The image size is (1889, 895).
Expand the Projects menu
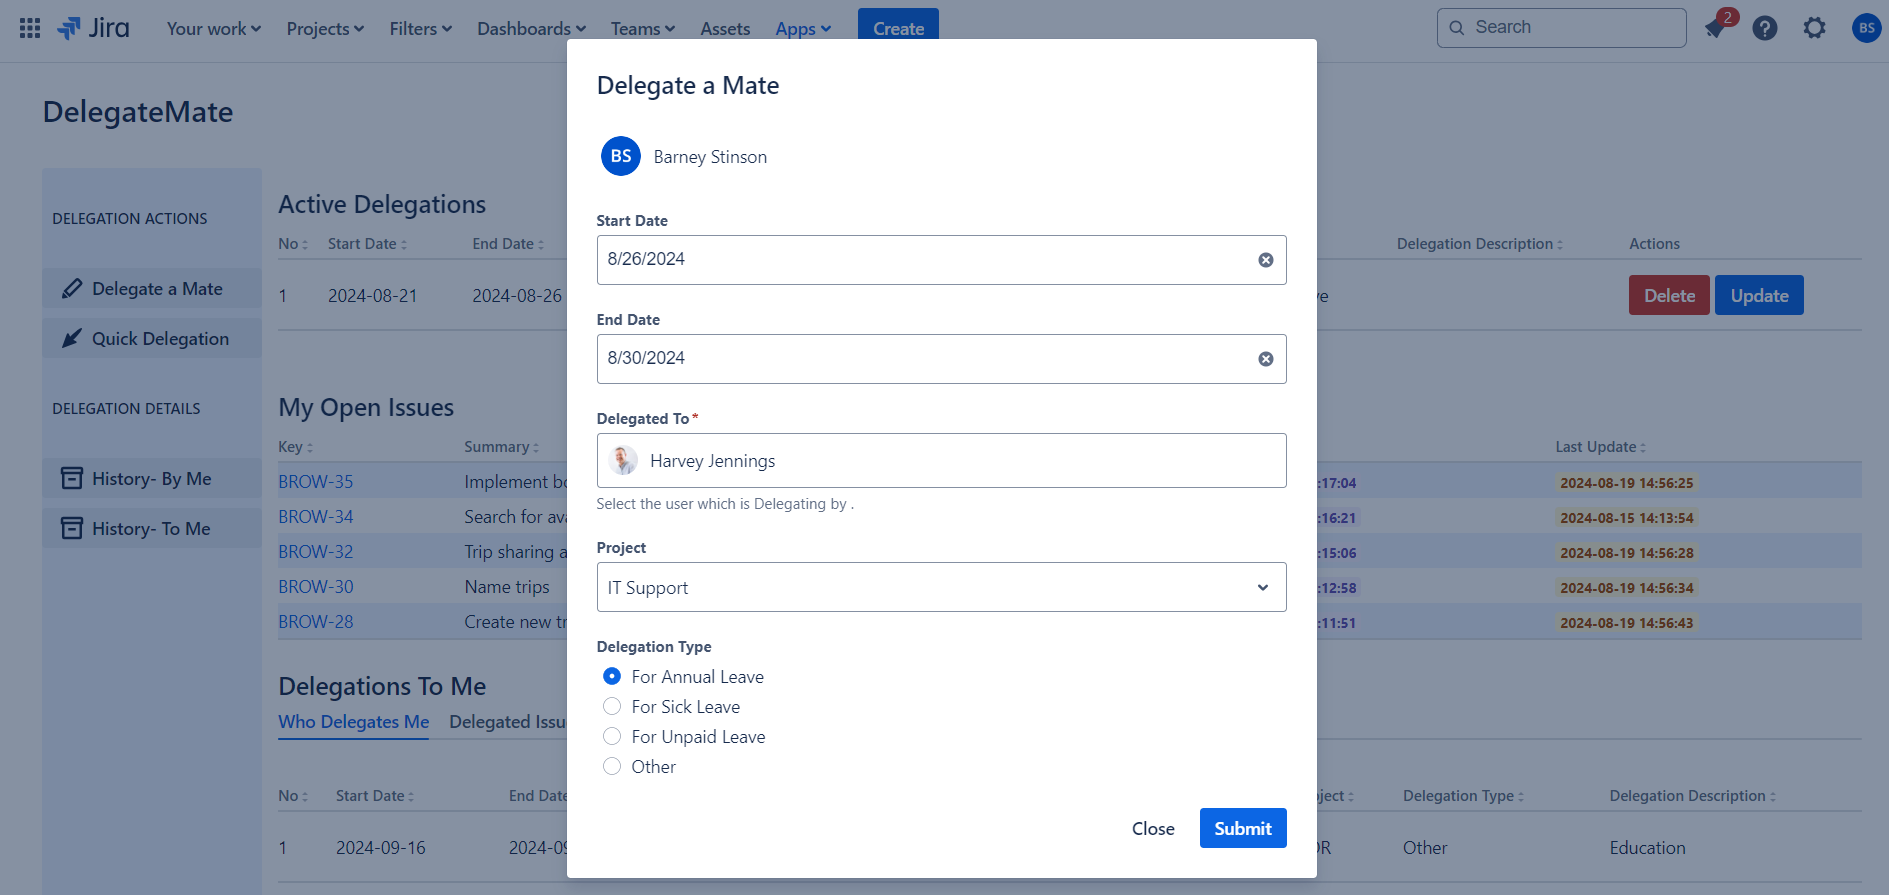pyautogui.click(x=325, y=29)
